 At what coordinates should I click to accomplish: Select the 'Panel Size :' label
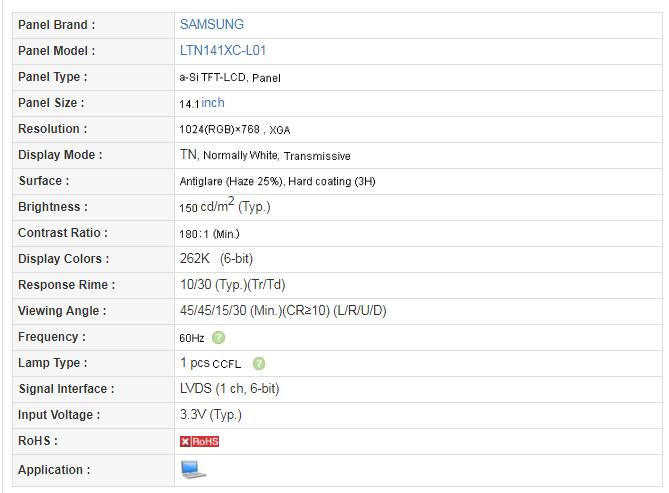tap(51, 103)
